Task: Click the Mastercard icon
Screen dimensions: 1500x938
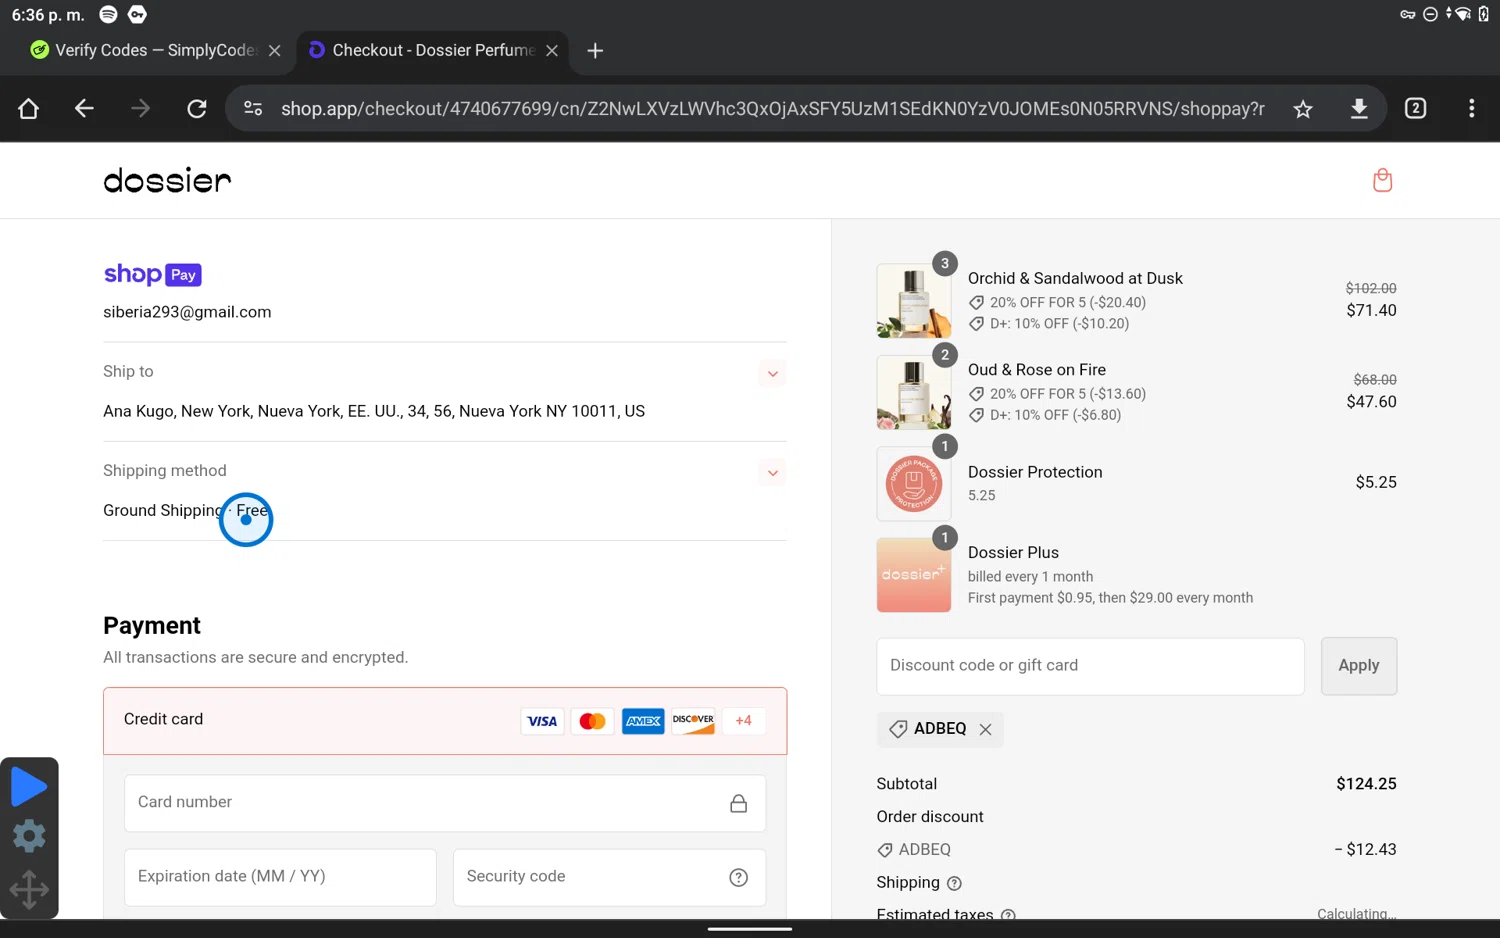Action: (x=592, y=721)
